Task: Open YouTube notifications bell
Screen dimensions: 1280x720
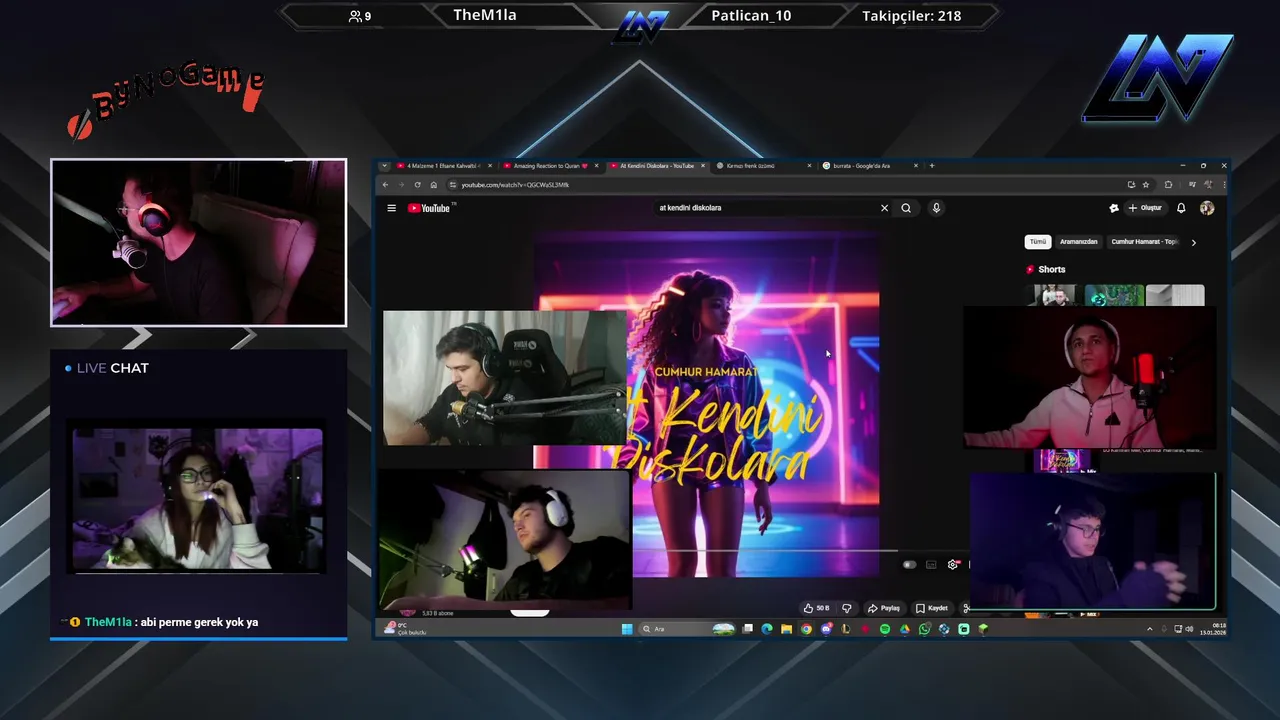Action: (1181, 208)
